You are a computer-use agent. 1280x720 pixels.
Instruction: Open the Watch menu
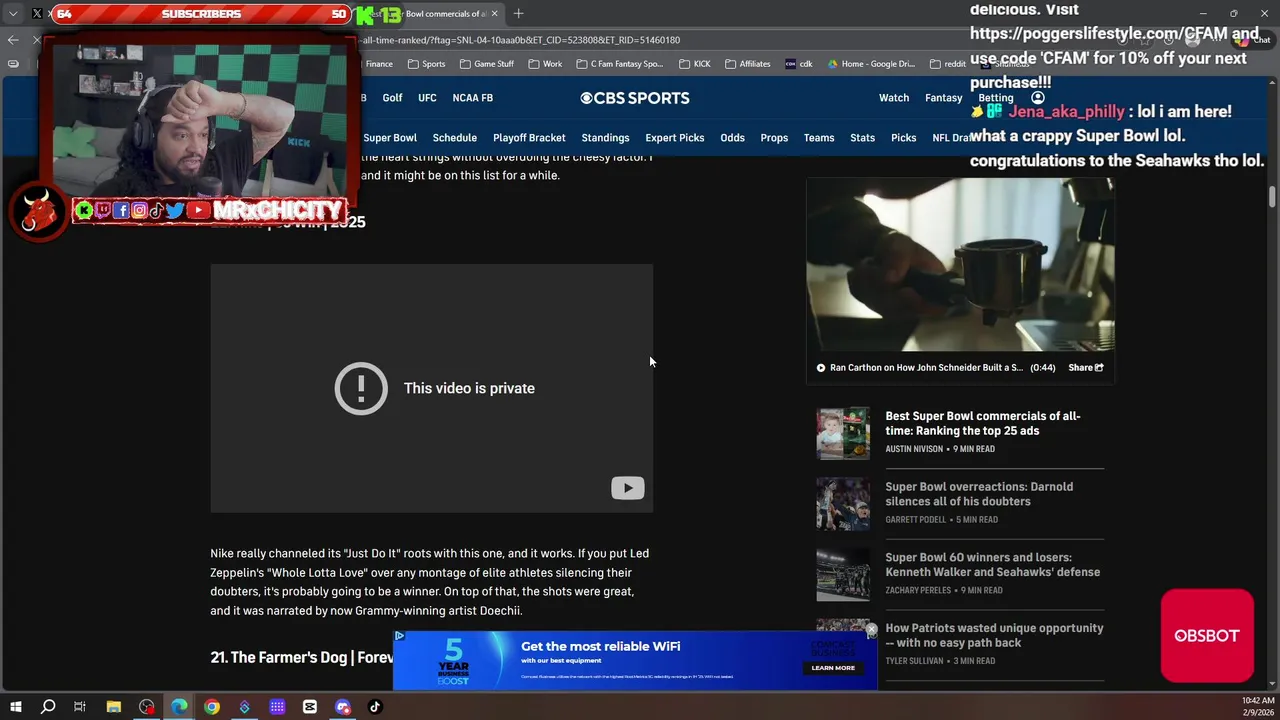894,98
